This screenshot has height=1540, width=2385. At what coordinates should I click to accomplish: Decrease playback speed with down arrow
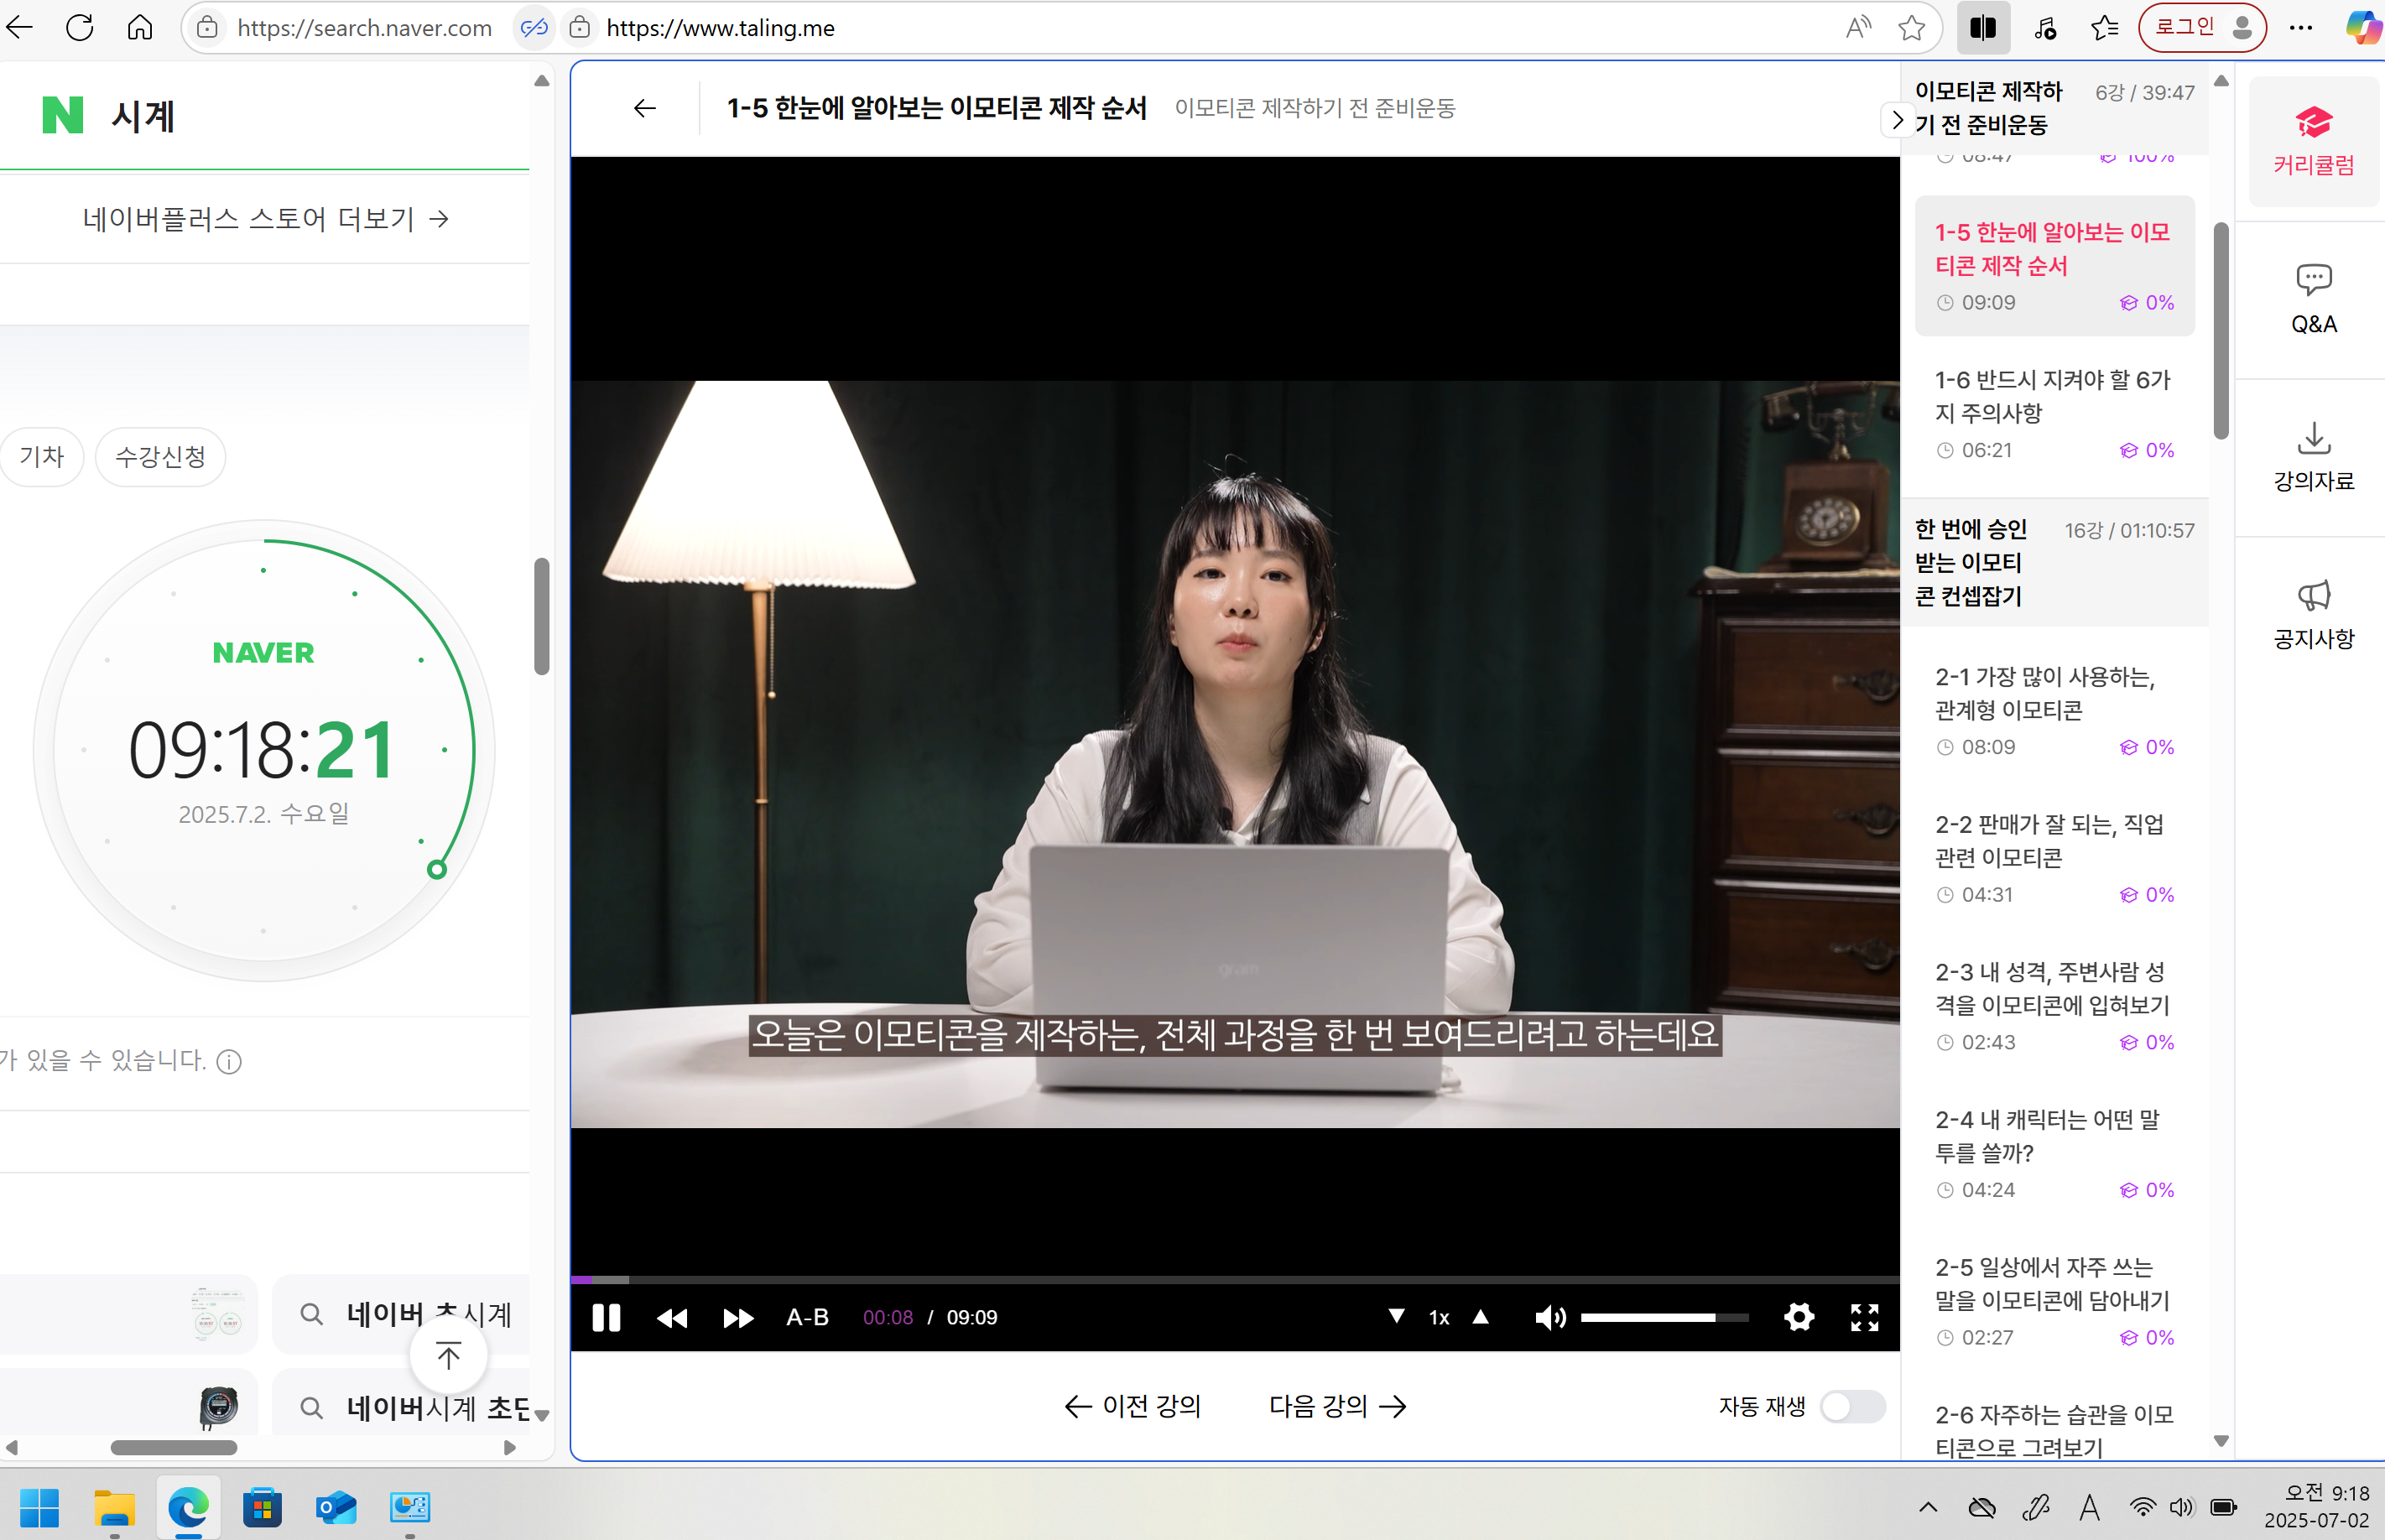click(1396, 1316)
